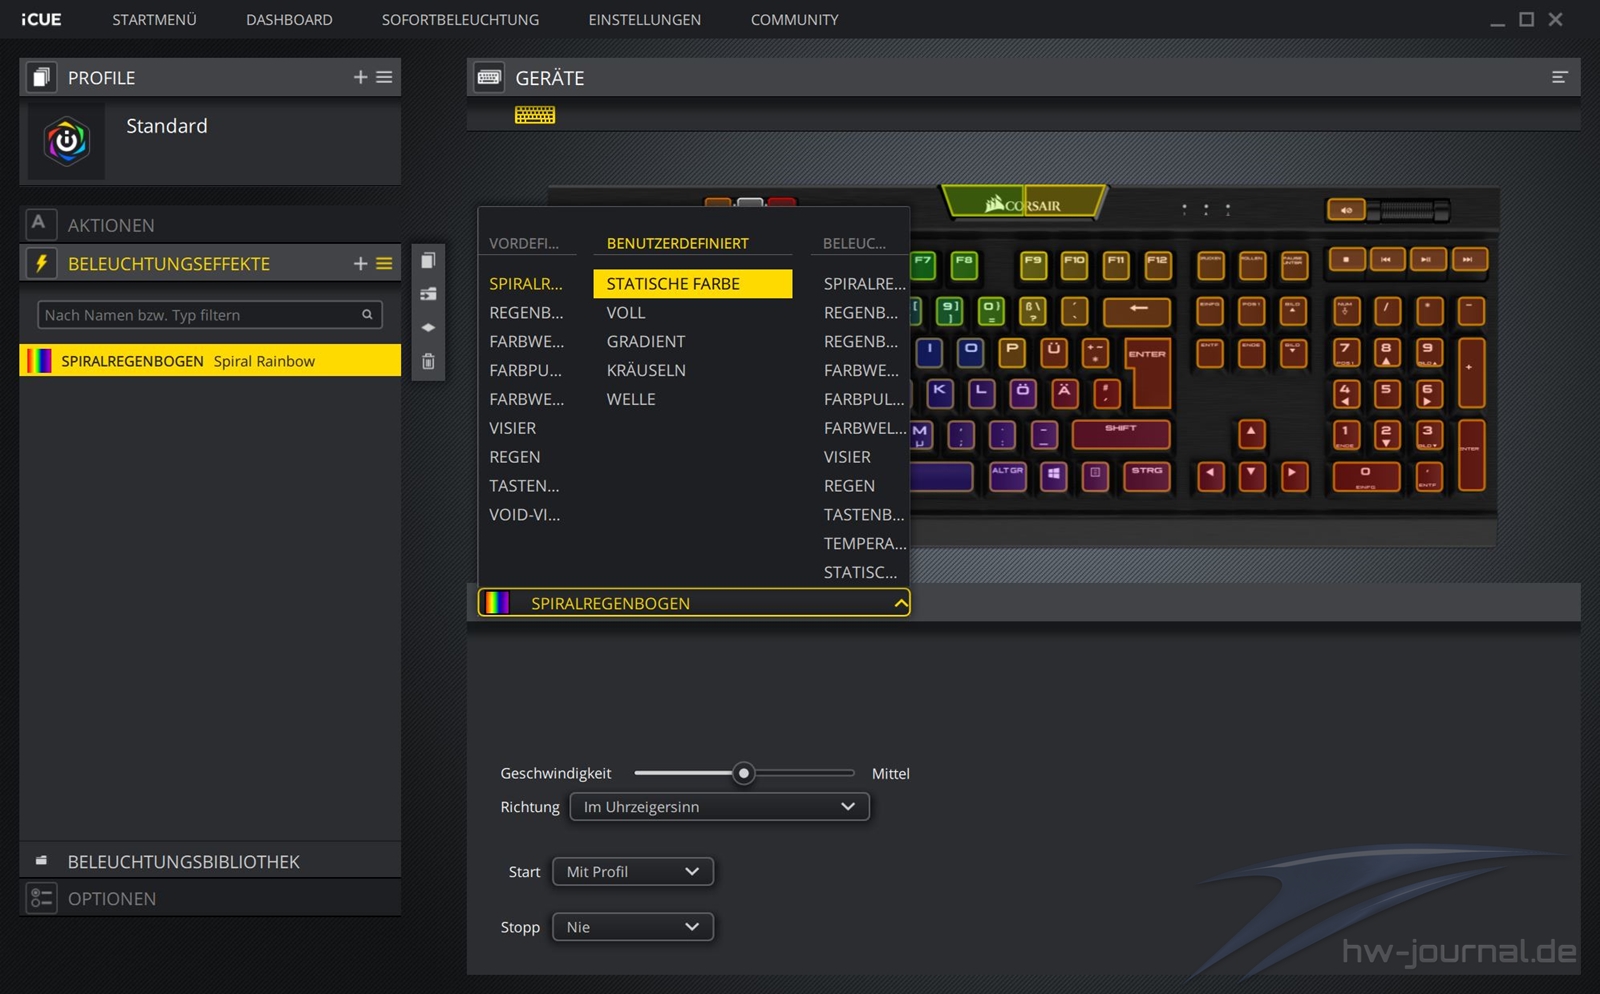Click the Windows key on keyboard image
The height and width of the screenshot is (994, 1600).
point(1053,475)
